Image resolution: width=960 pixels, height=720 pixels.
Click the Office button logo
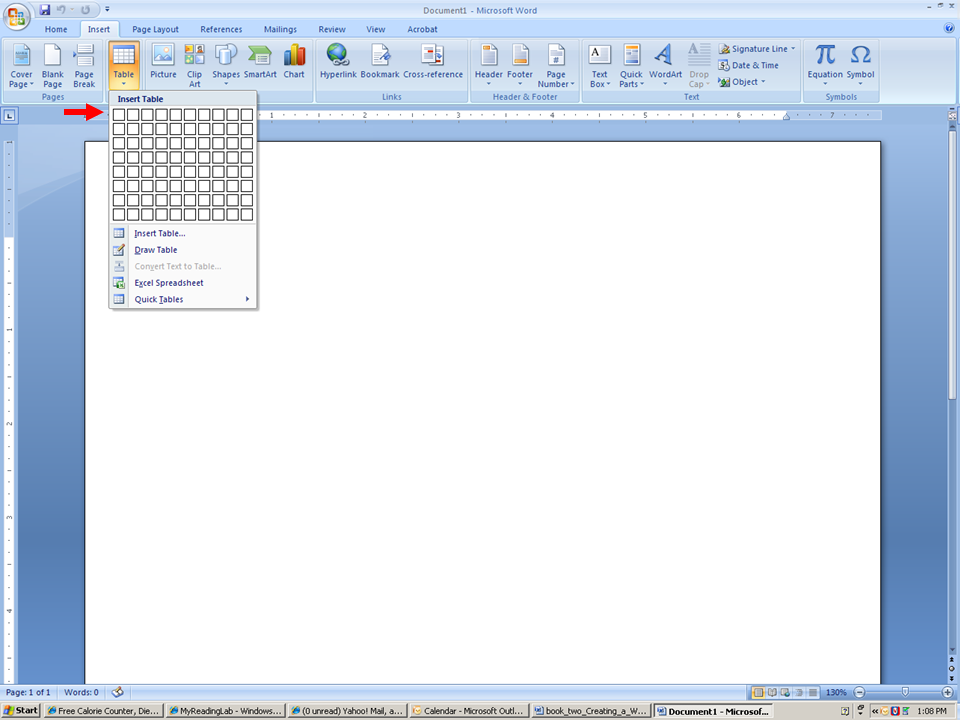pyautogui.click(x=17, y=16)
